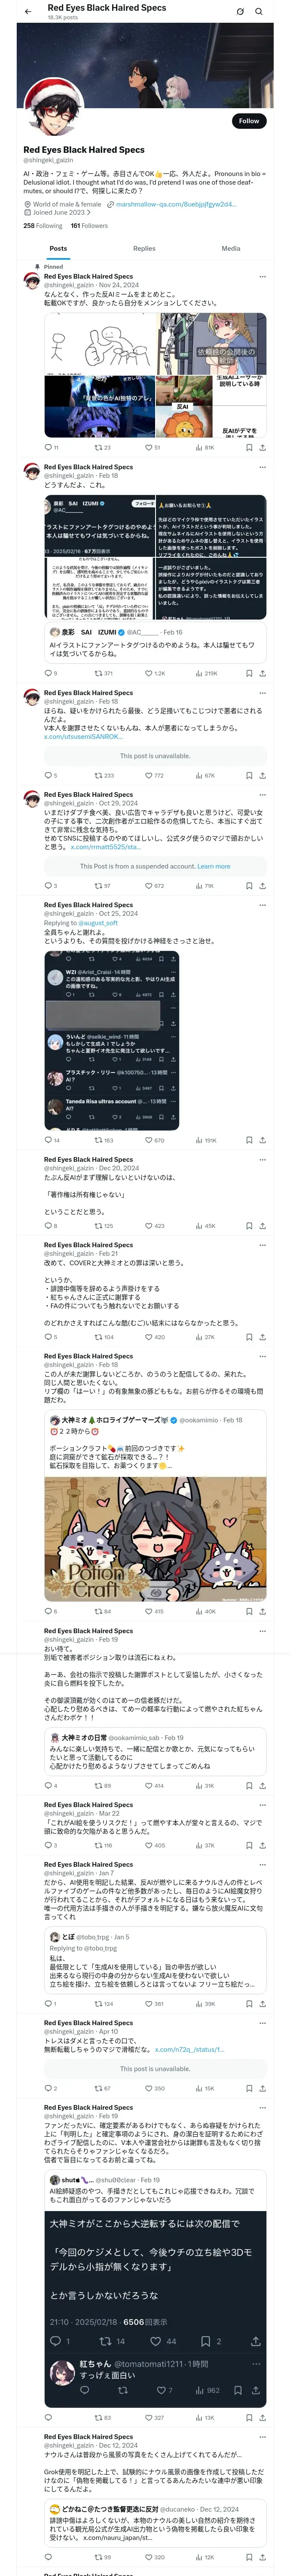Open view stats on Dec 20, 2024 post

199,1226
